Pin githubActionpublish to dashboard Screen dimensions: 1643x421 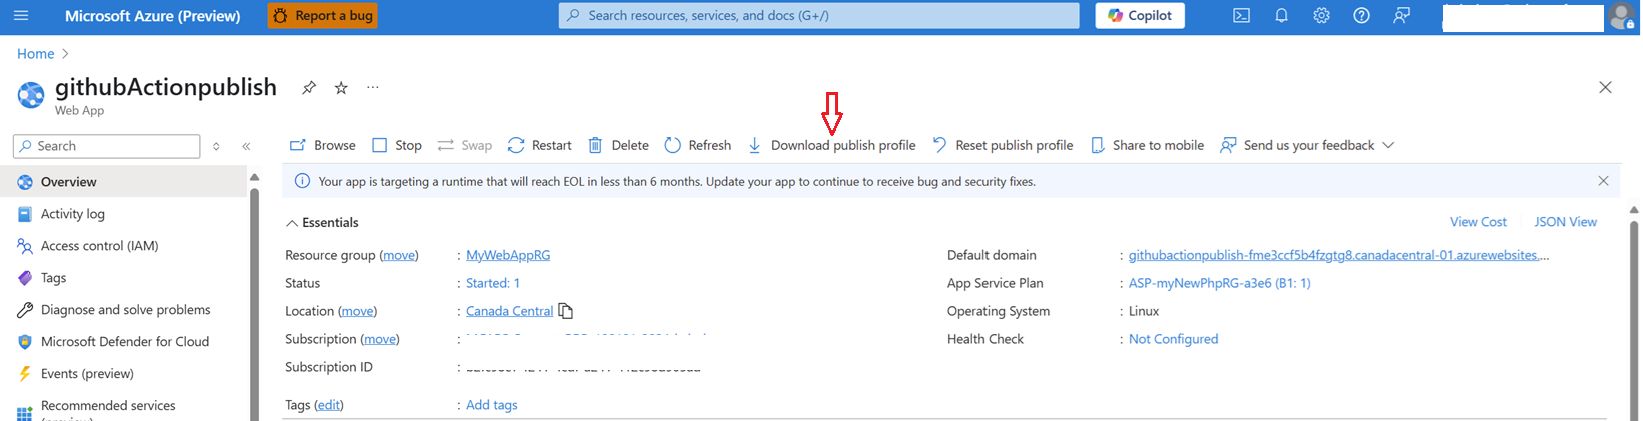[309, 88]
